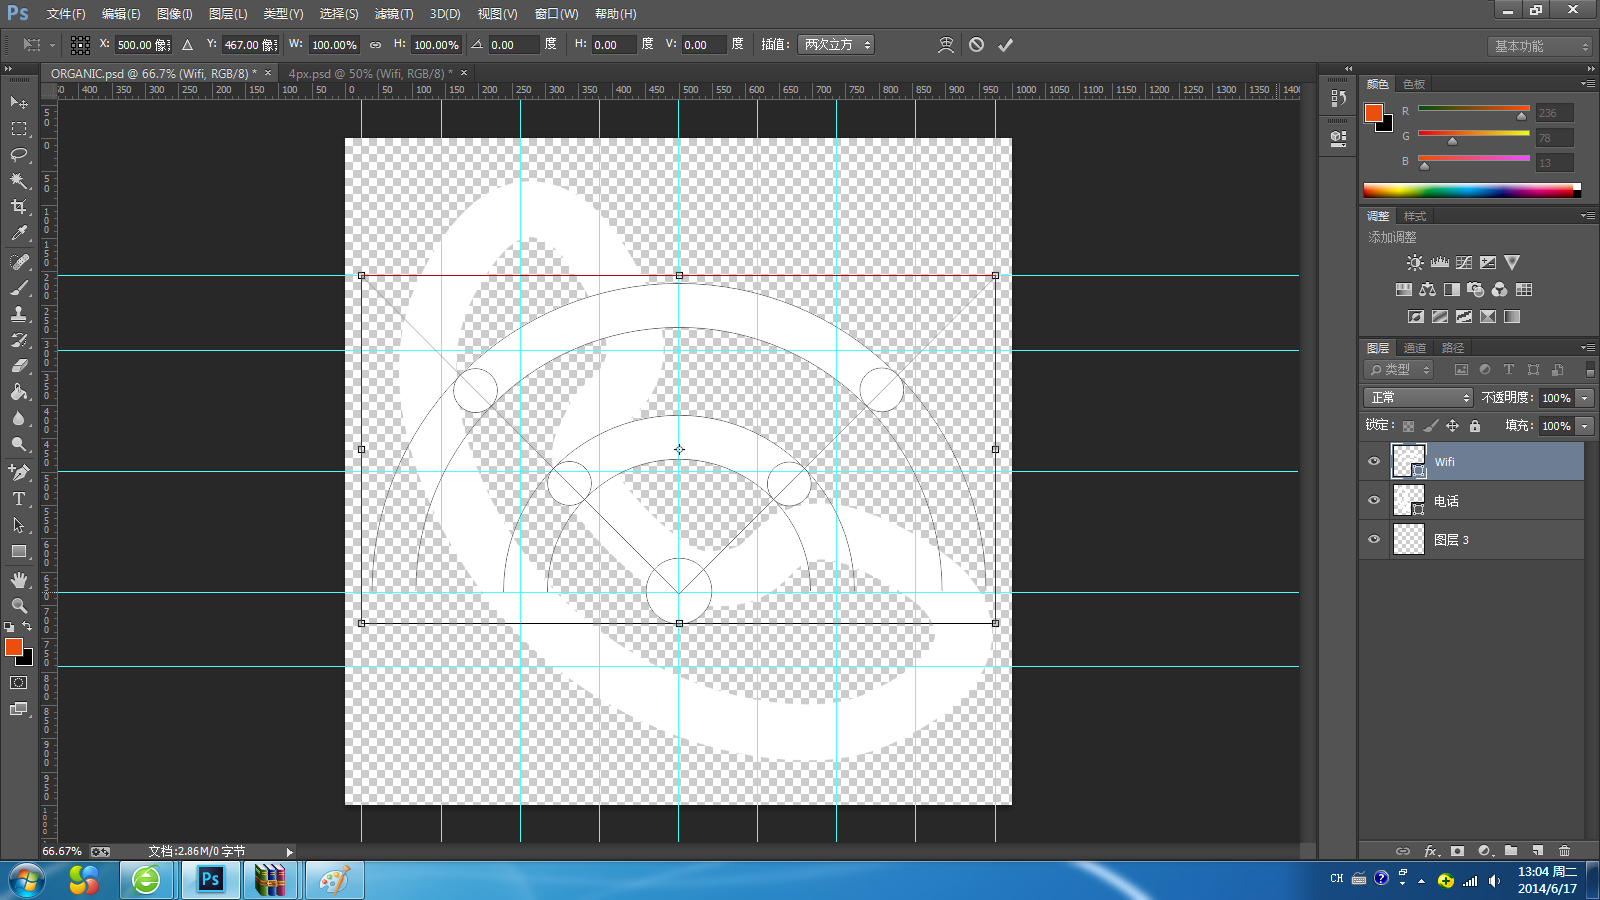Open the 图层(L) menu
Screen dimensions: 1600x900
pos(228,14)
